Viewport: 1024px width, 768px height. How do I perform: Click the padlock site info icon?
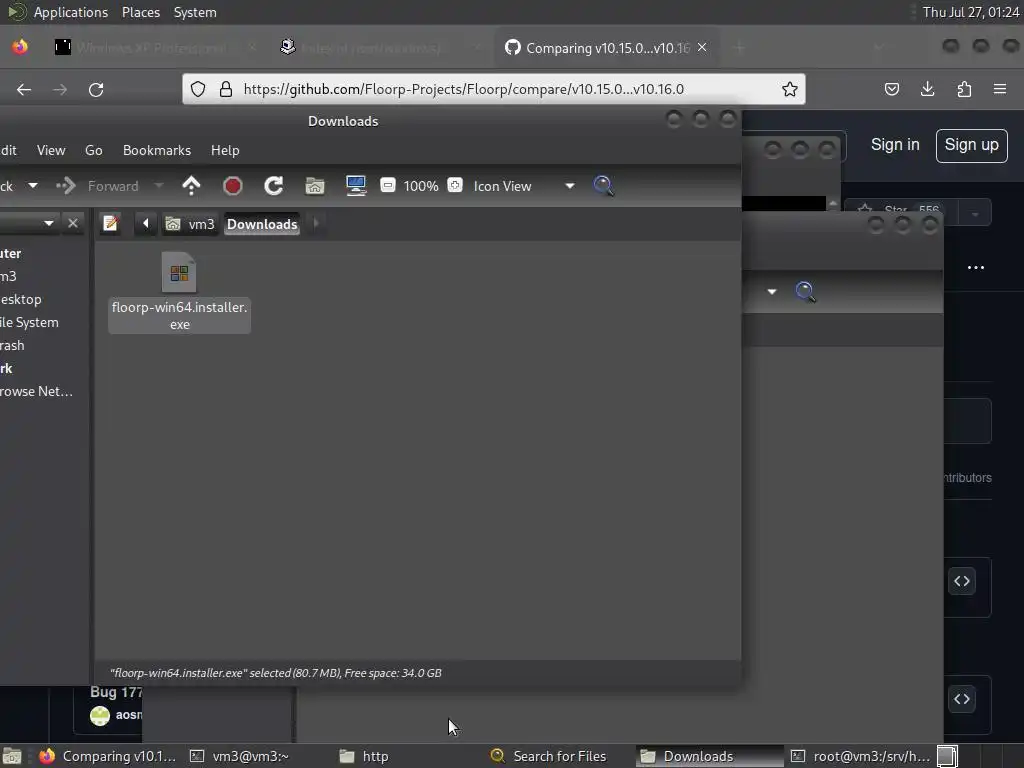226,89
